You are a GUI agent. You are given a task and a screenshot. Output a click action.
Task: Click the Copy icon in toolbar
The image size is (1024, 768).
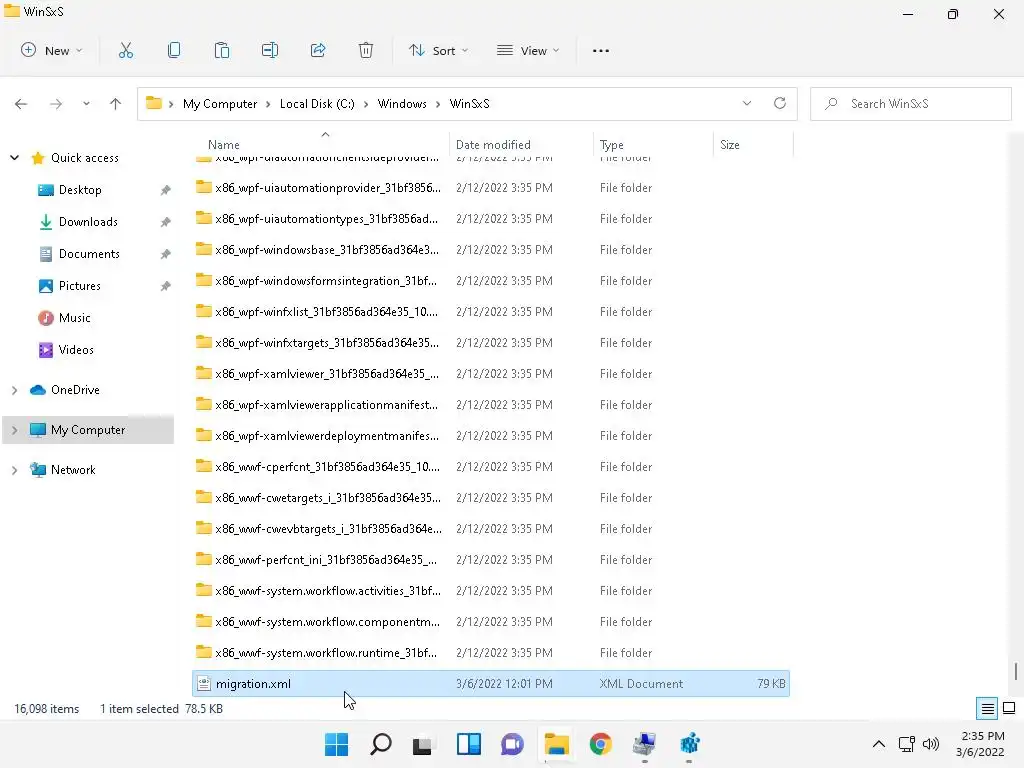point(174,50)
